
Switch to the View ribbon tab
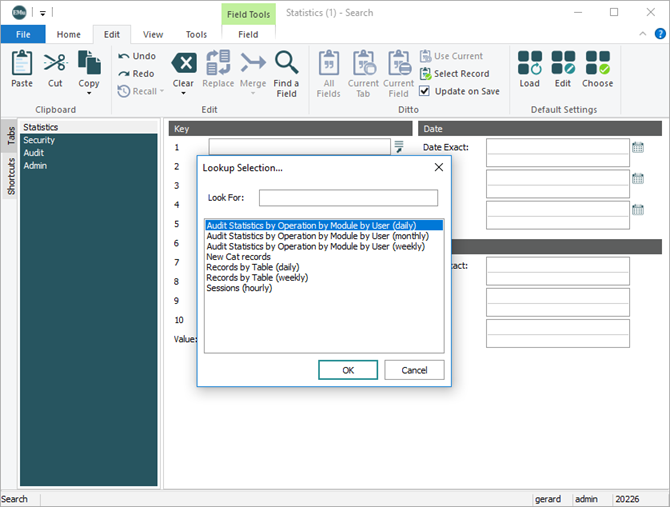[x=153, y=34]
